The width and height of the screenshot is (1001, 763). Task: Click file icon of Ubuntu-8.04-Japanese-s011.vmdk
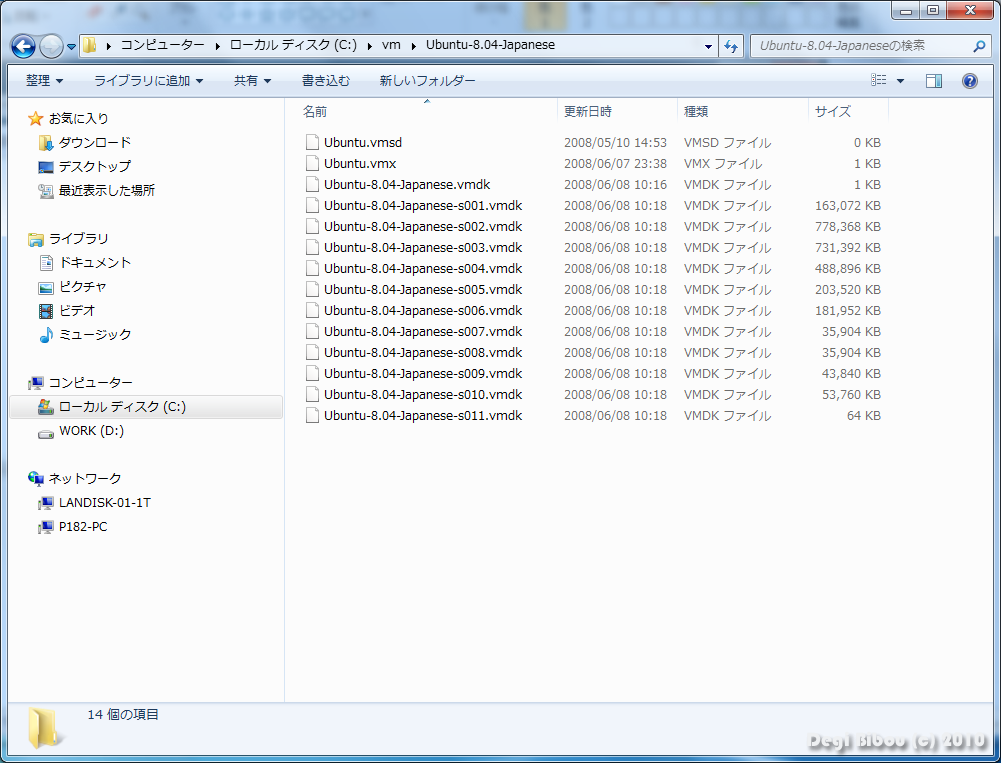click(312, 415)
